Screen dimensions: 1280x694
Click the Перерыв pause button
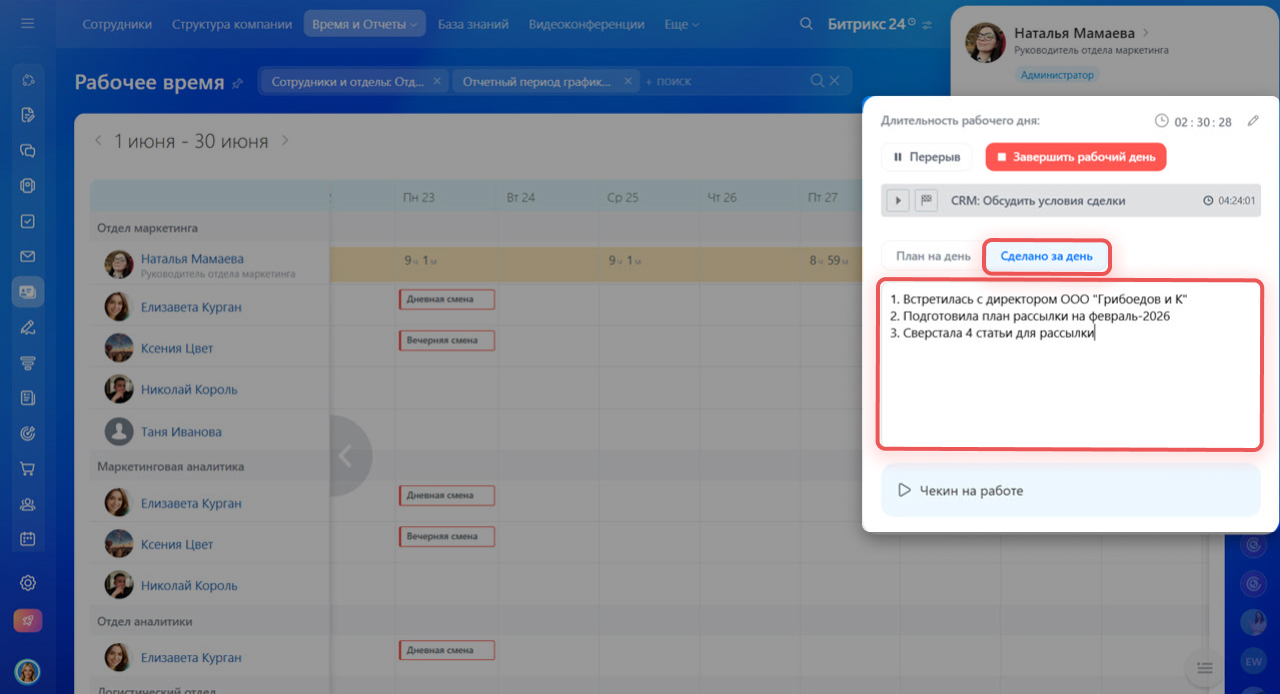coord(926,157)
